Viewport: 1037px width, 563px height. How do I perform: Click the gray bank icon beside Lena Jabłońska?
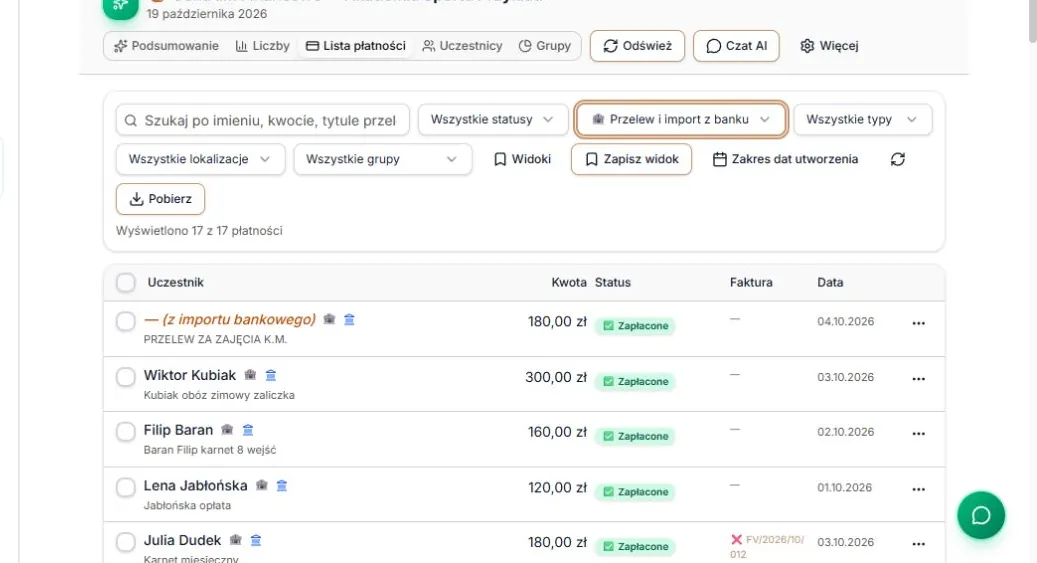click(261, 486)
